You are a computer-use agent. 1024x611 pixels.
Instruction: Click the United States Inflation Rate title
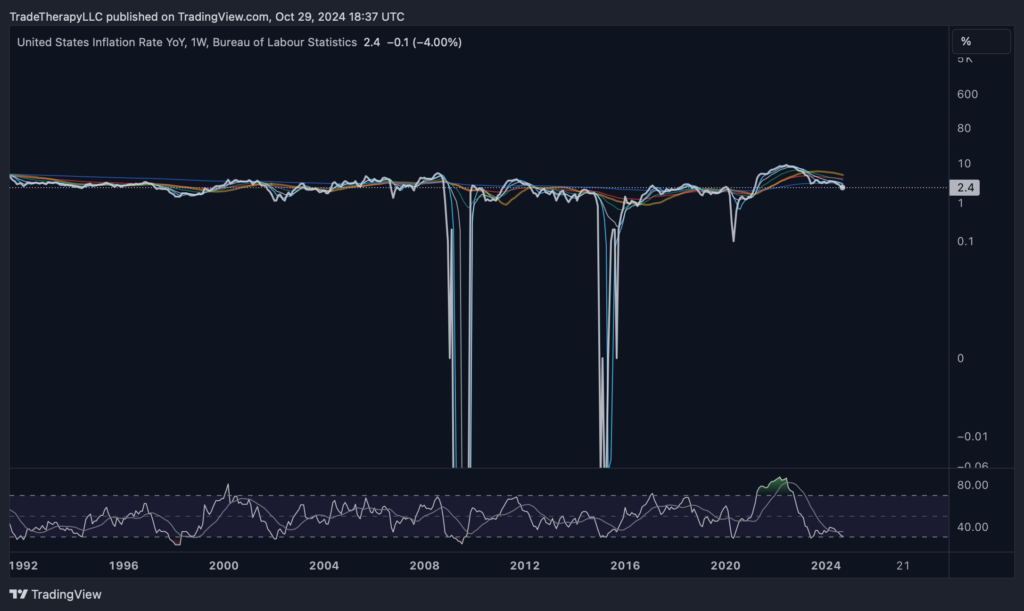coord(186,42)
